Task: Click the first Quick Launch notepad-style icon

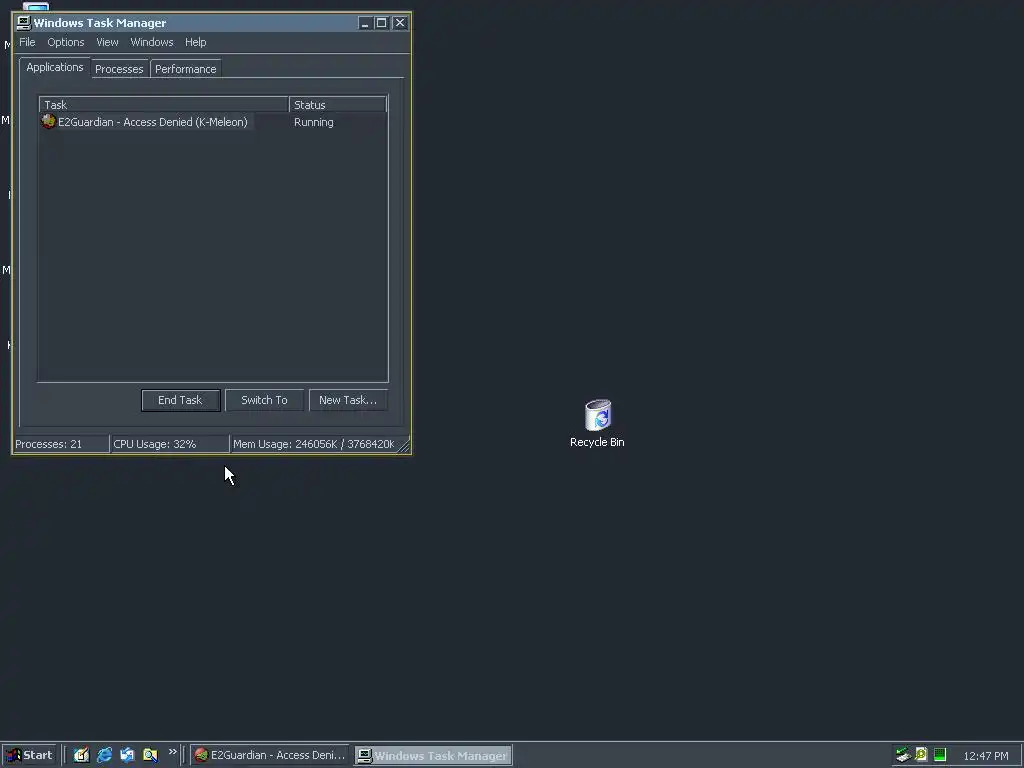Action: click(x=81, y=755)
